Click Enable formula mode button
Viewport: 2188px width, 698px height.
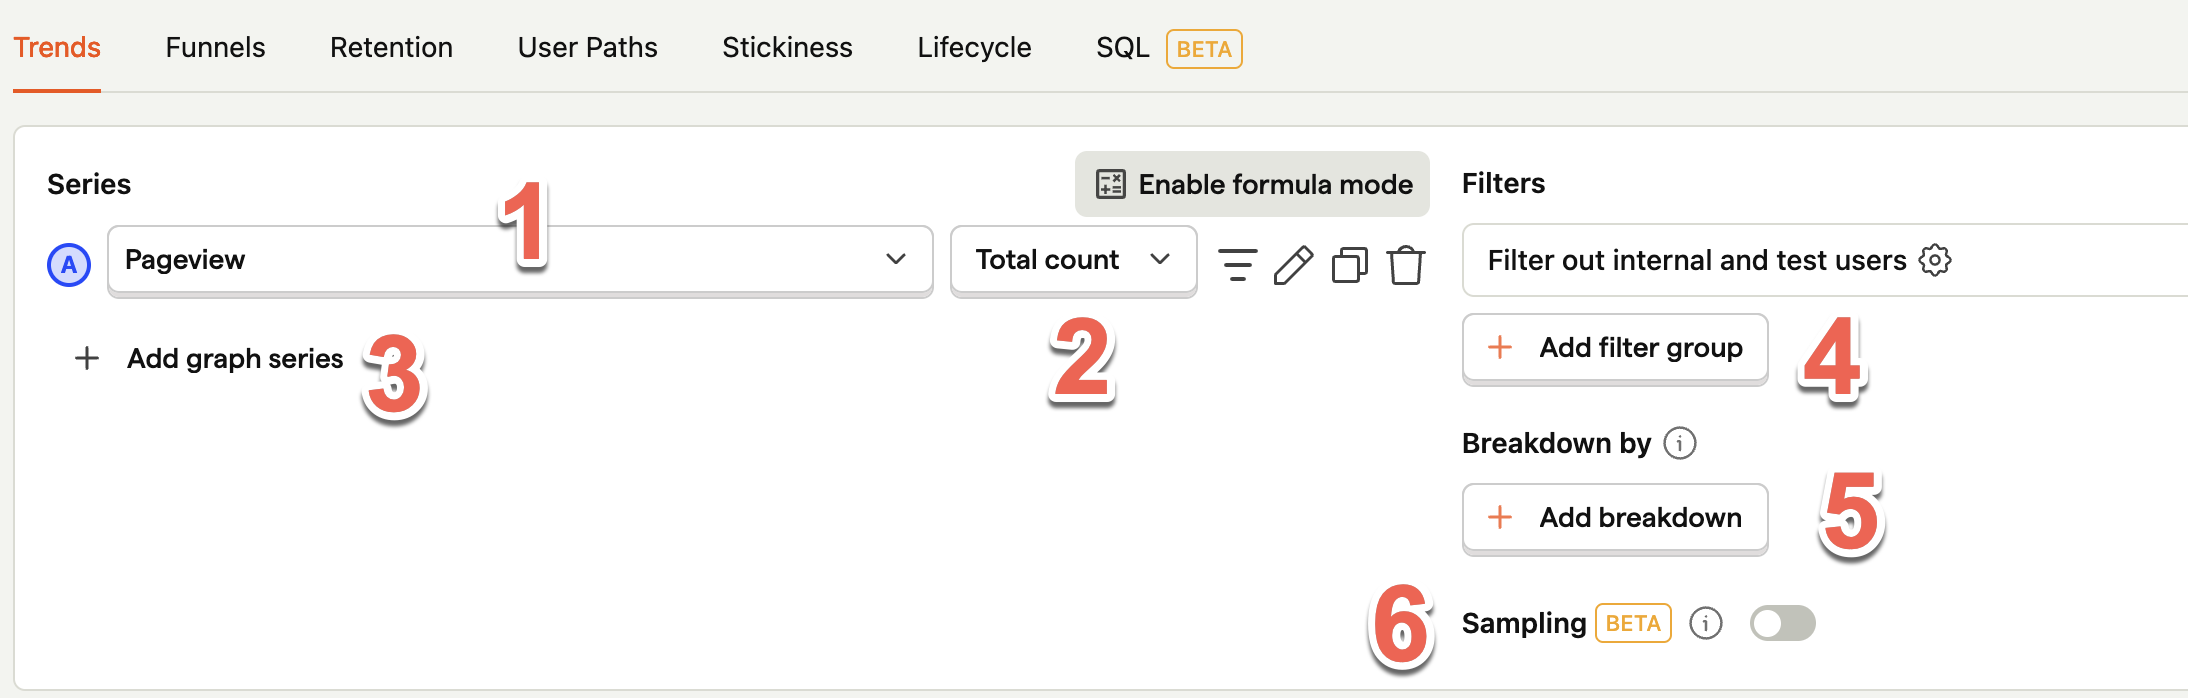tap(1252, 184)
